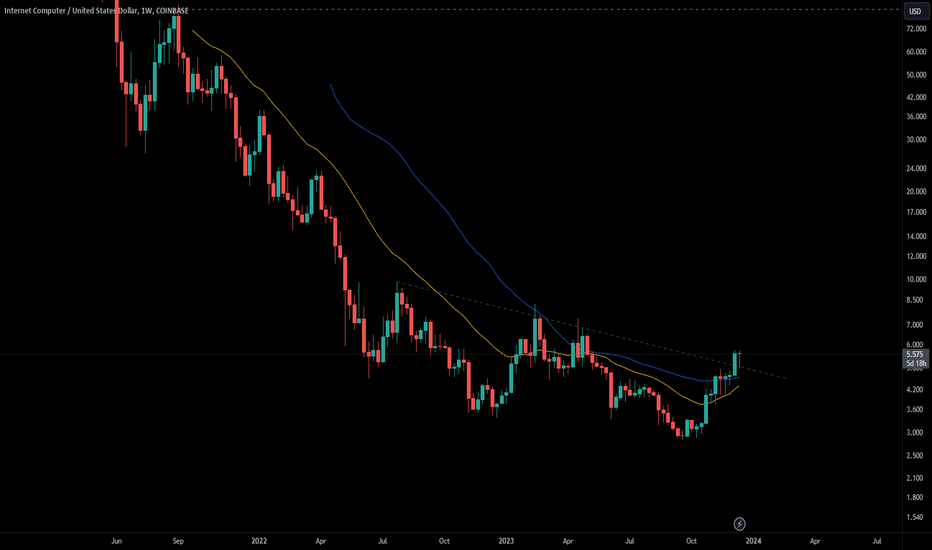Image resolution: width=932 pixels, height=550 pixels.
Task: Click the countdown label 5d 18h
Action: [x=915, y=363]
